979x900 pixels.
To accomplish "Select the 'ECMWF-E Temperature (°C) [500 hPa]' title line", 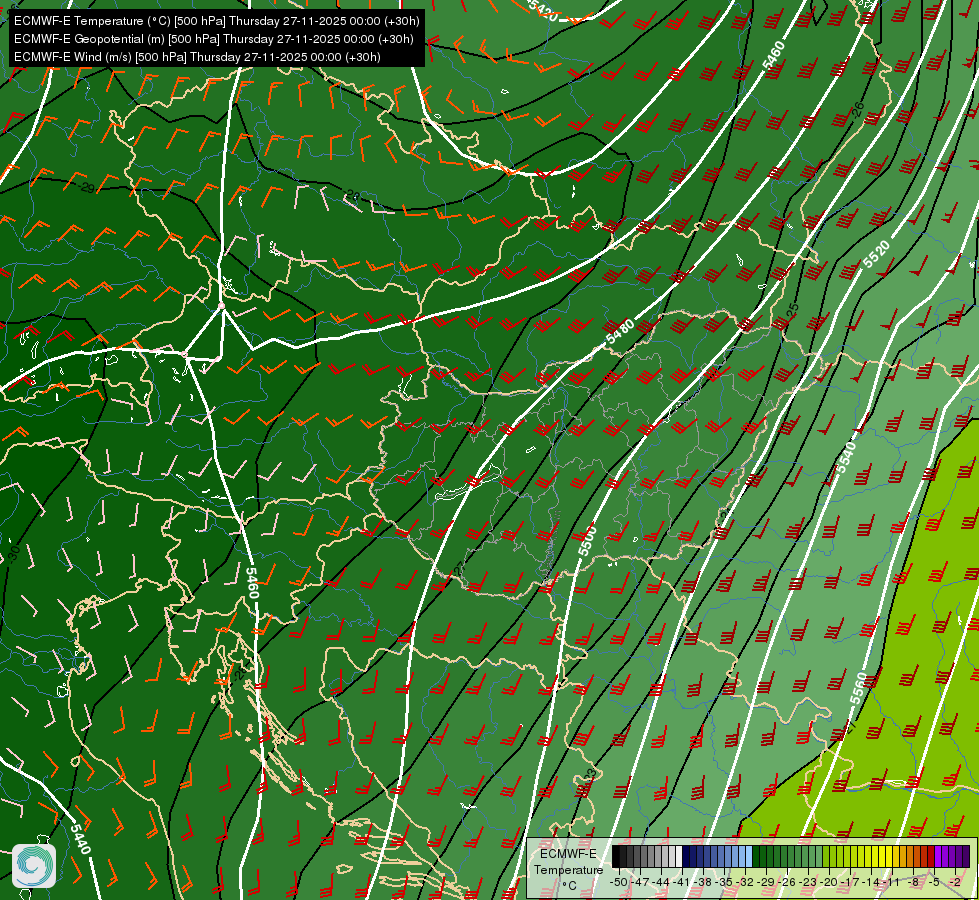I will (x=216, y=21).
